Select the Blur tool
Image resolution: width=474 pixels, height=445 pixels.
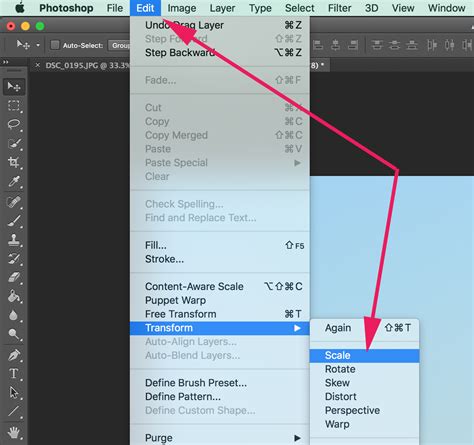pyautogui.click(x=14, y=315)
